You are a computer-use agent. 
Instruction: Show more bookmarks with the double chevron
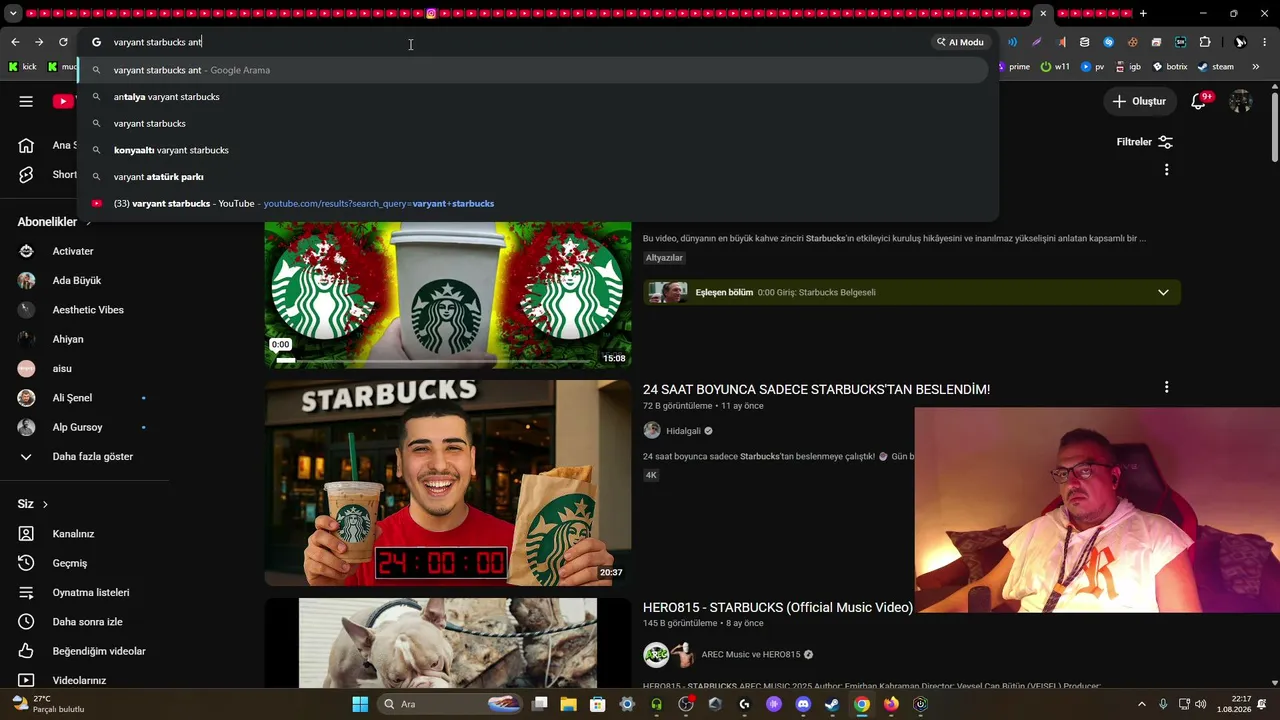[x=1256, y=67]
